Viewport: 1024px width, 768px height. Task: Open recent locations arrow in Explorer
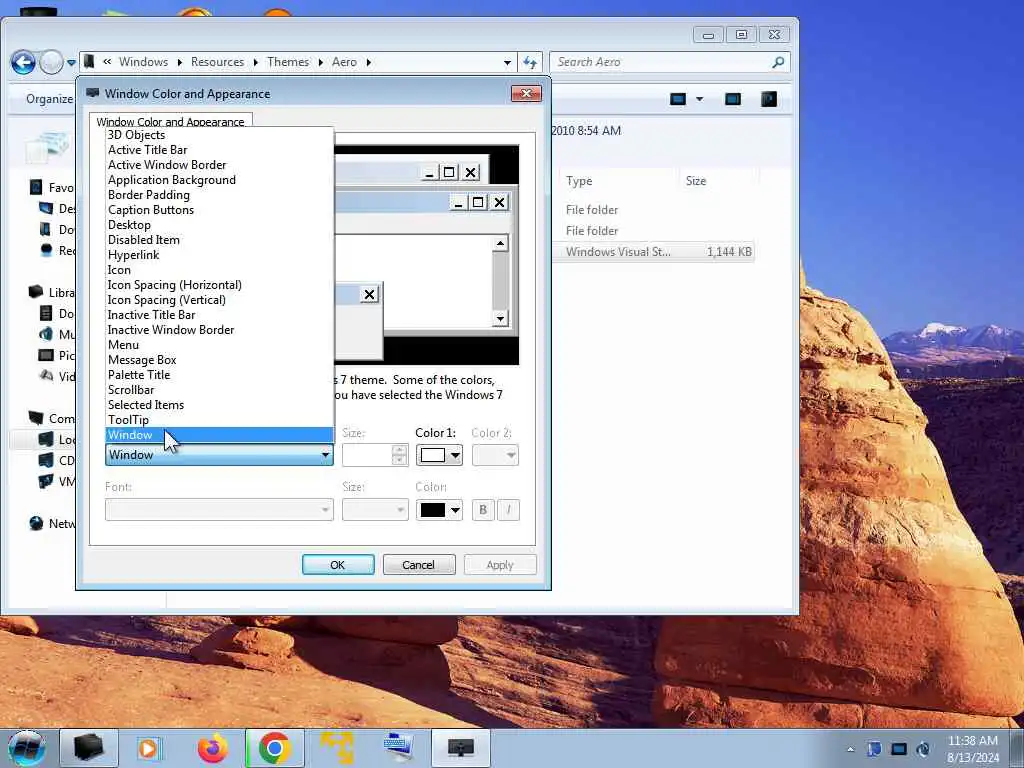[71, 63]
